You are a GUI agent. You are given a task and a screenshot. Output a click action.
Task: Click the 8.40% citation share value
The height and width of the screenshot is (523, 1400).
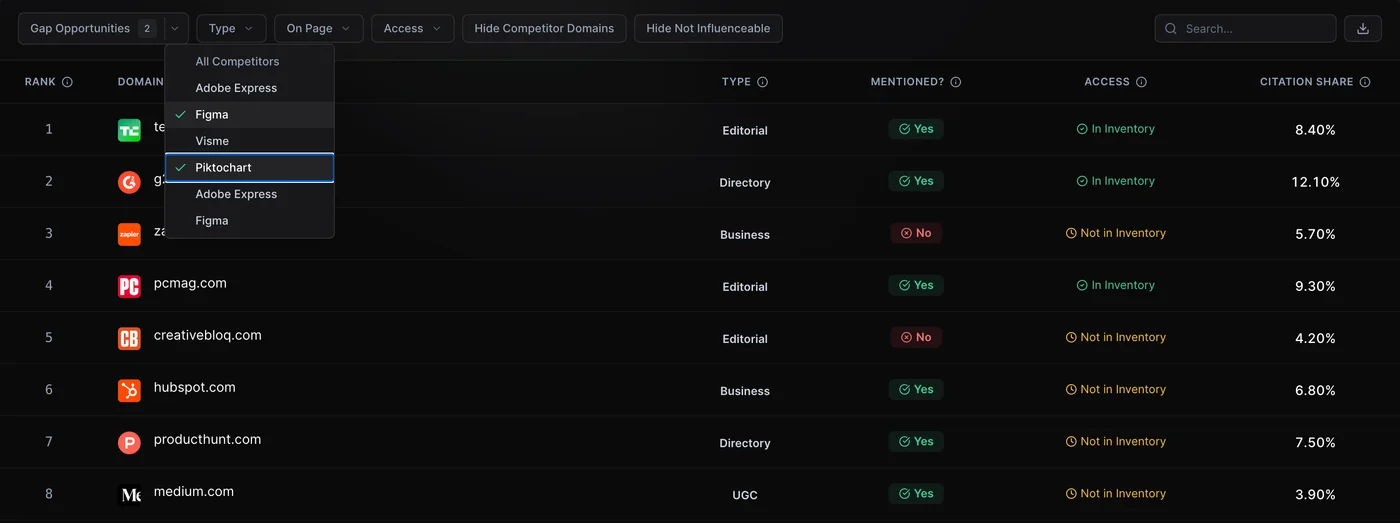point(1315,130)
